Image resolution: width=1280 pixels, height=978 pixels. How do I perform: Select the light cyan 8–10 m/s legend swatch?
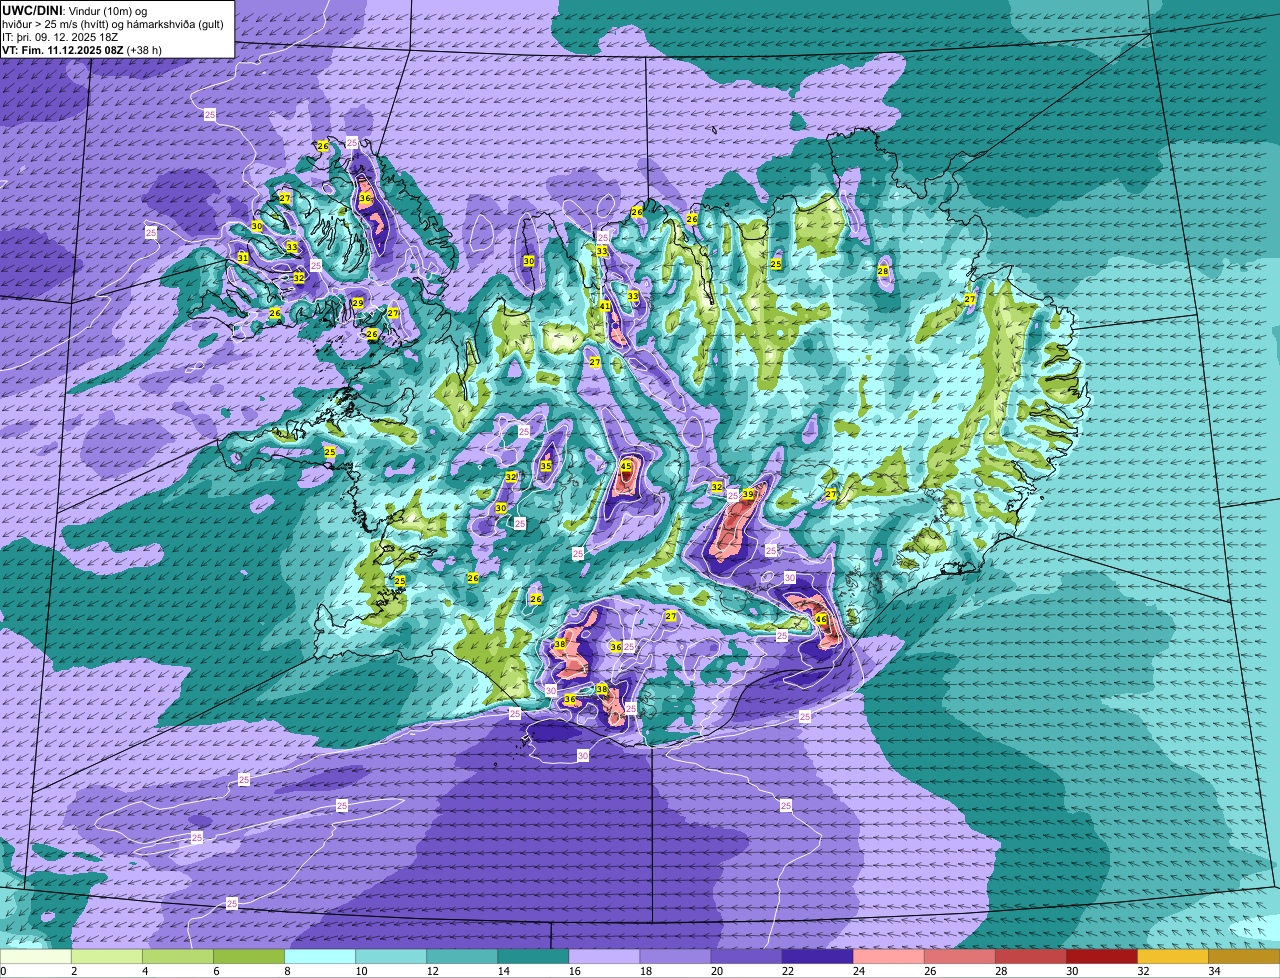pyautogui.click(x=320, y=957)
